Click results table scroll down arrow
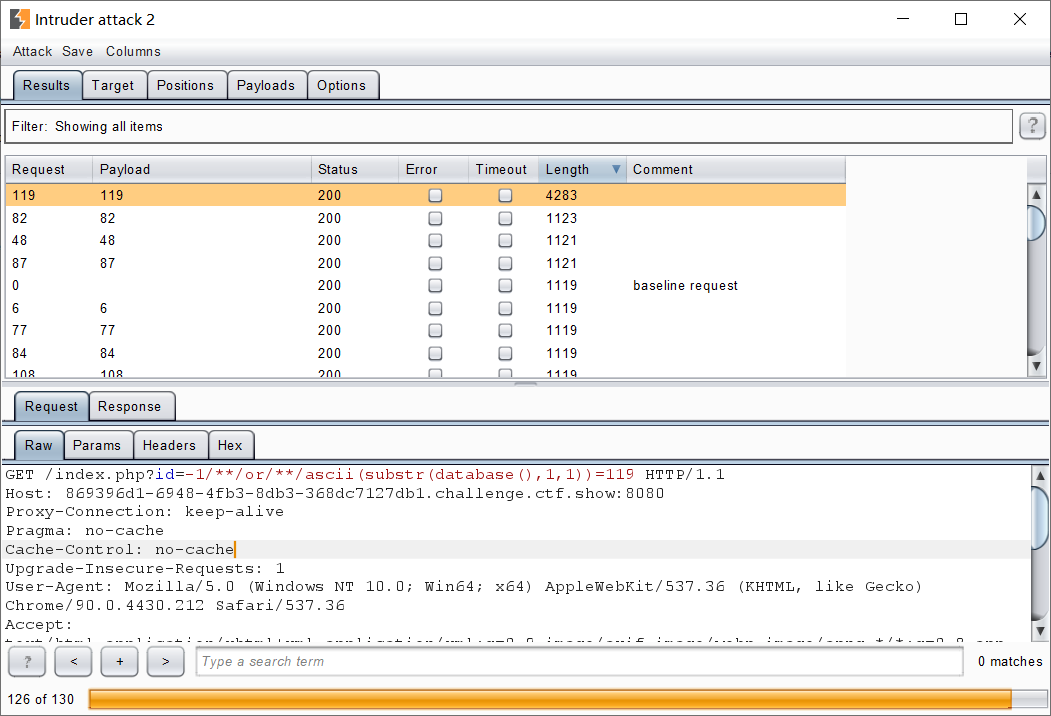This screenshot has height=716, width=1051. (x=1036, y=366)
